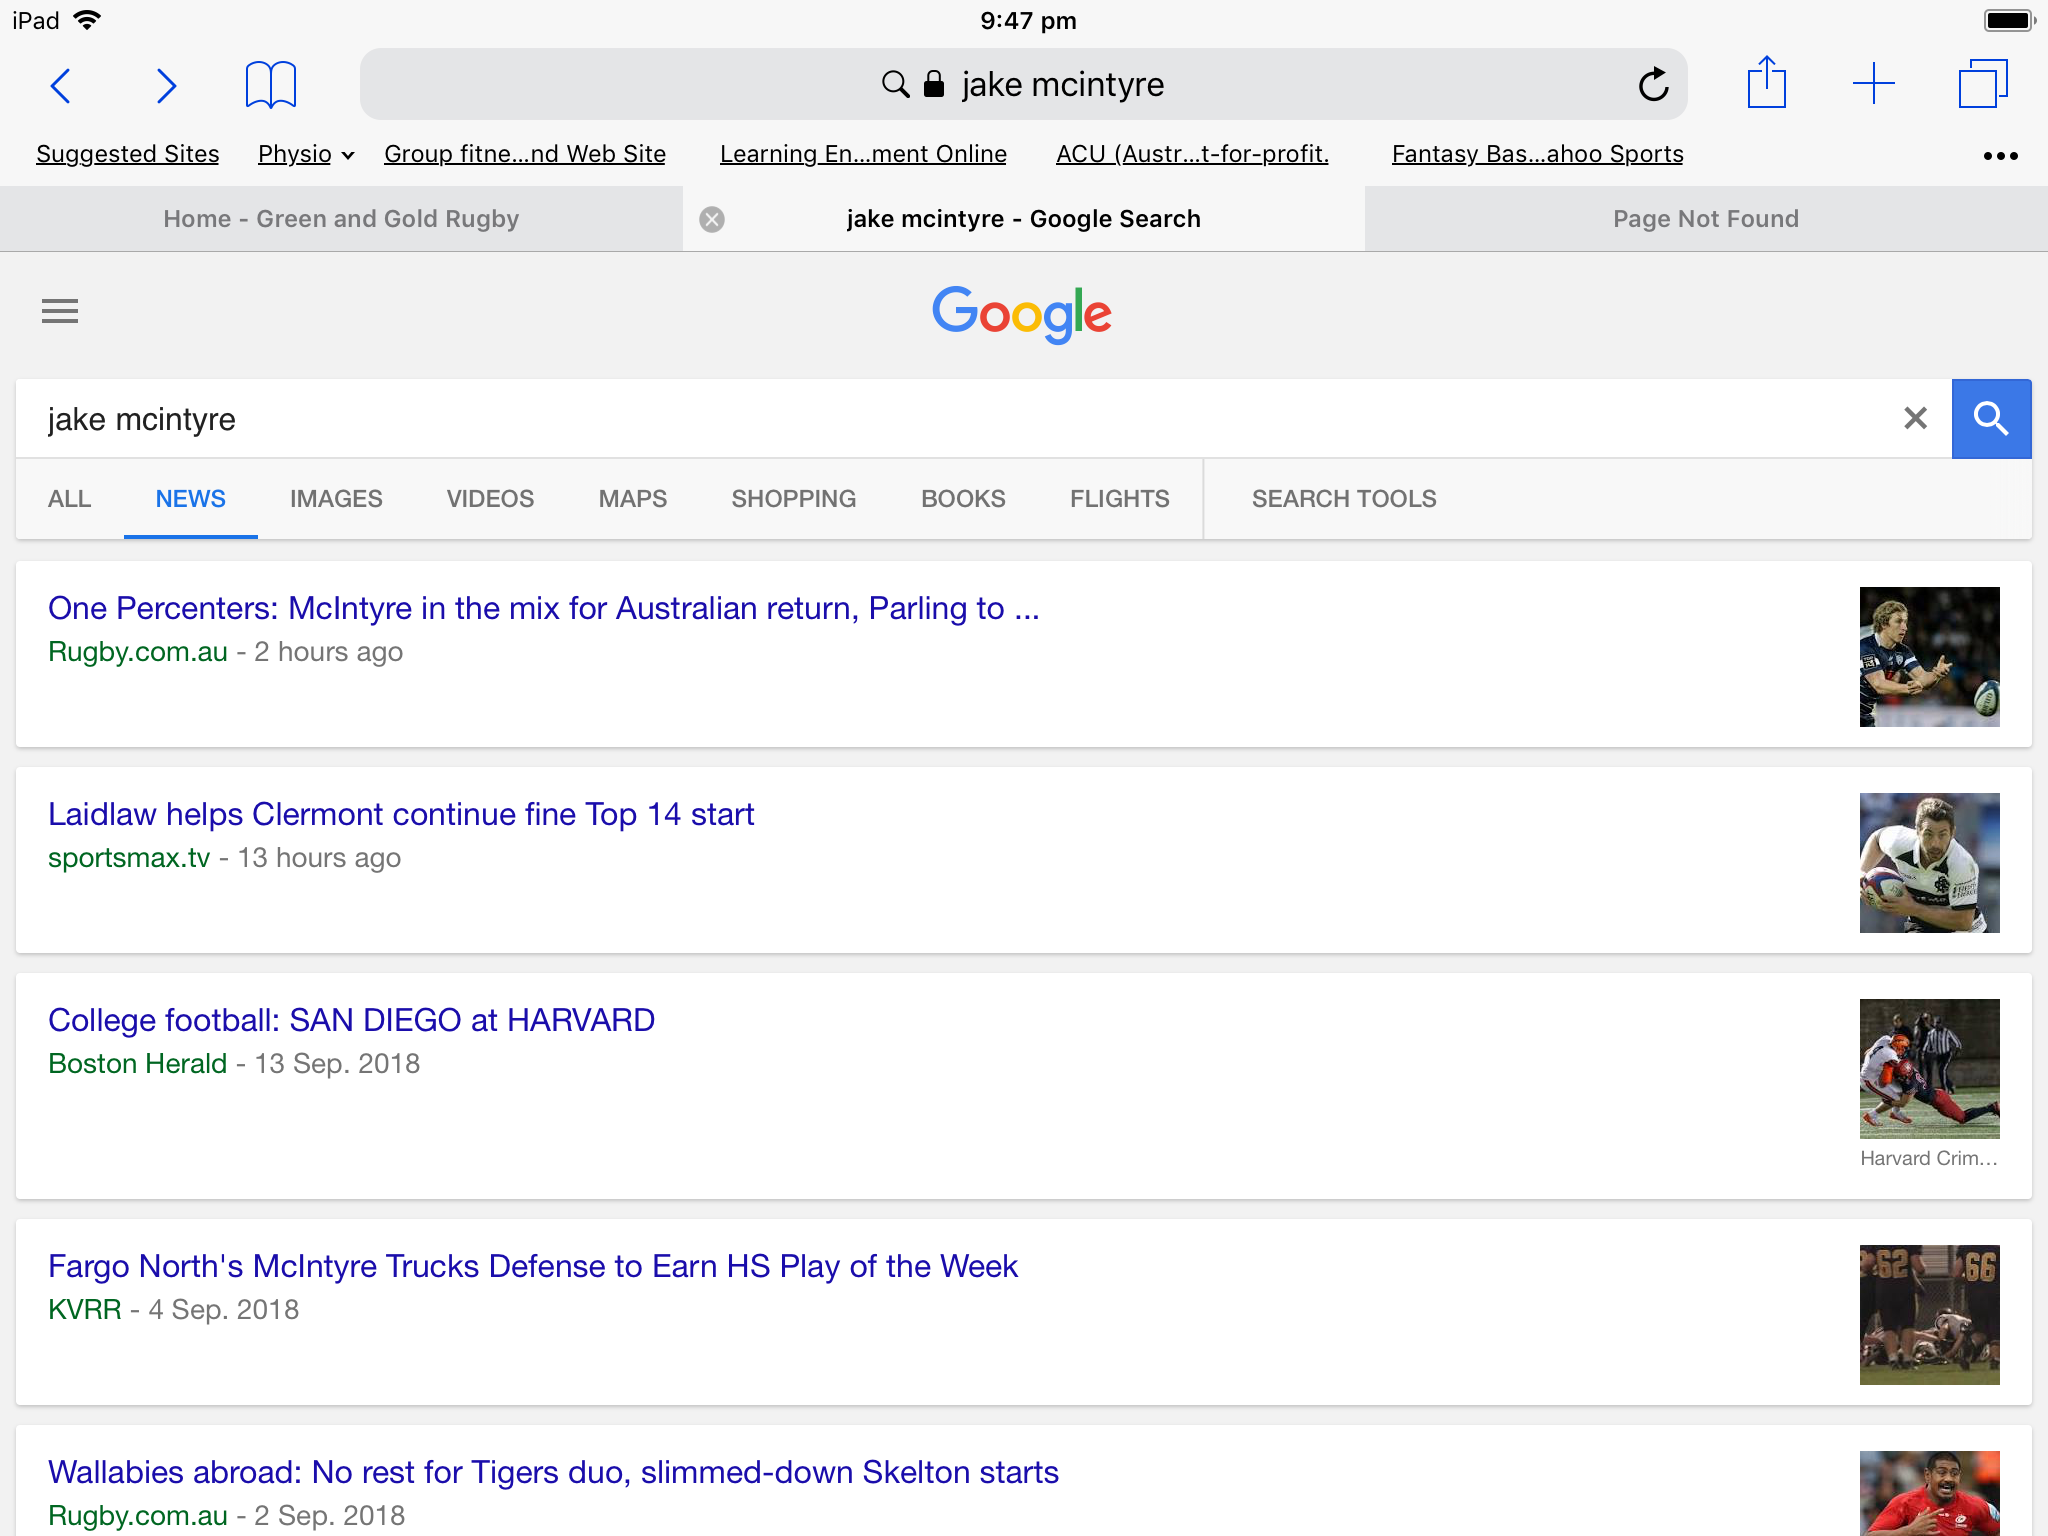Expand the Physio bookmarks folder
The height and width of the screenshot is (1536, 2048).
coord(306,154)
